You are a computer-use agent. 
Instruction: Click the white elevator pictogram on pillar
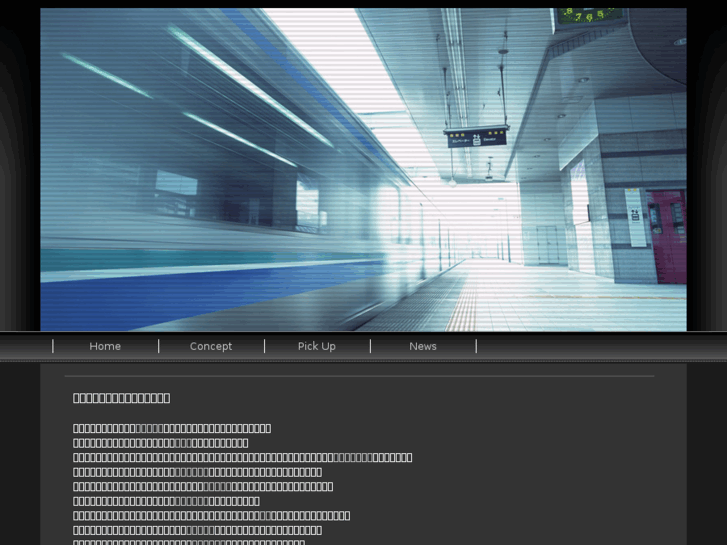tap(635, 216)
